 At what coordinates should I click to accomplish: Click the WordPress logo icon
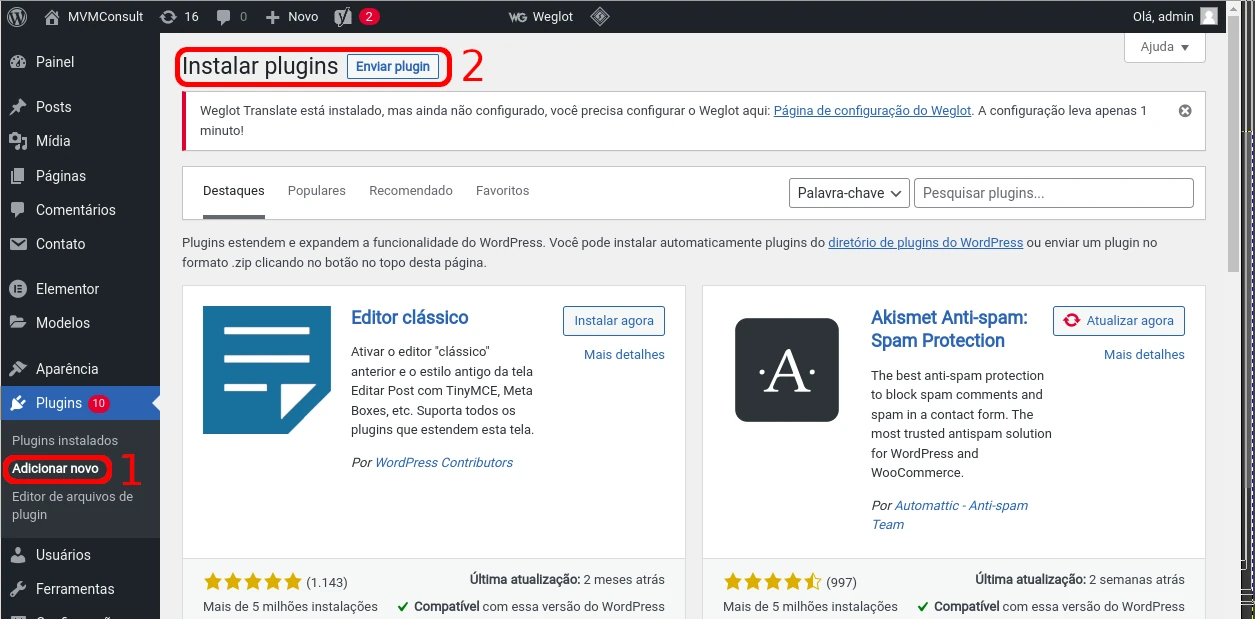17,16
